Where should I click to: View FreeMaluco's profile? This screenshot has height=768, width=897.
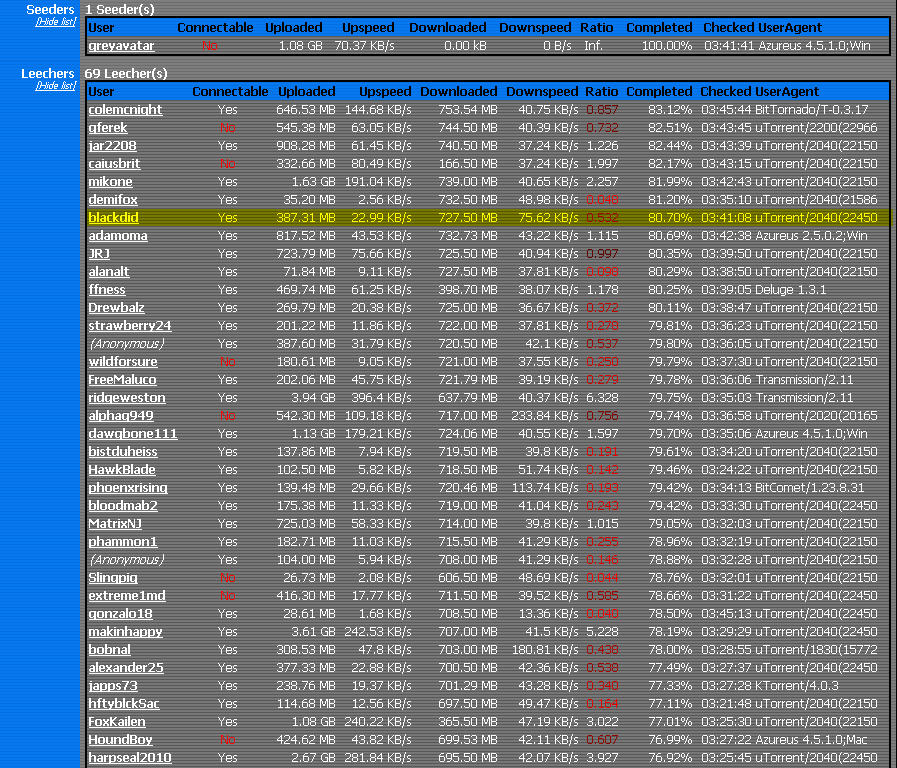122,380
